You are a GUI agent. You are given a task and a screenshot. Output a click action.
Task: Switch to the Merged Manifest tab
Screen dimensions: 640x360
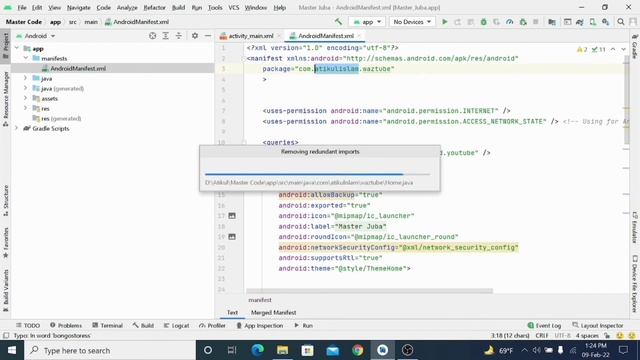(273, 312)
